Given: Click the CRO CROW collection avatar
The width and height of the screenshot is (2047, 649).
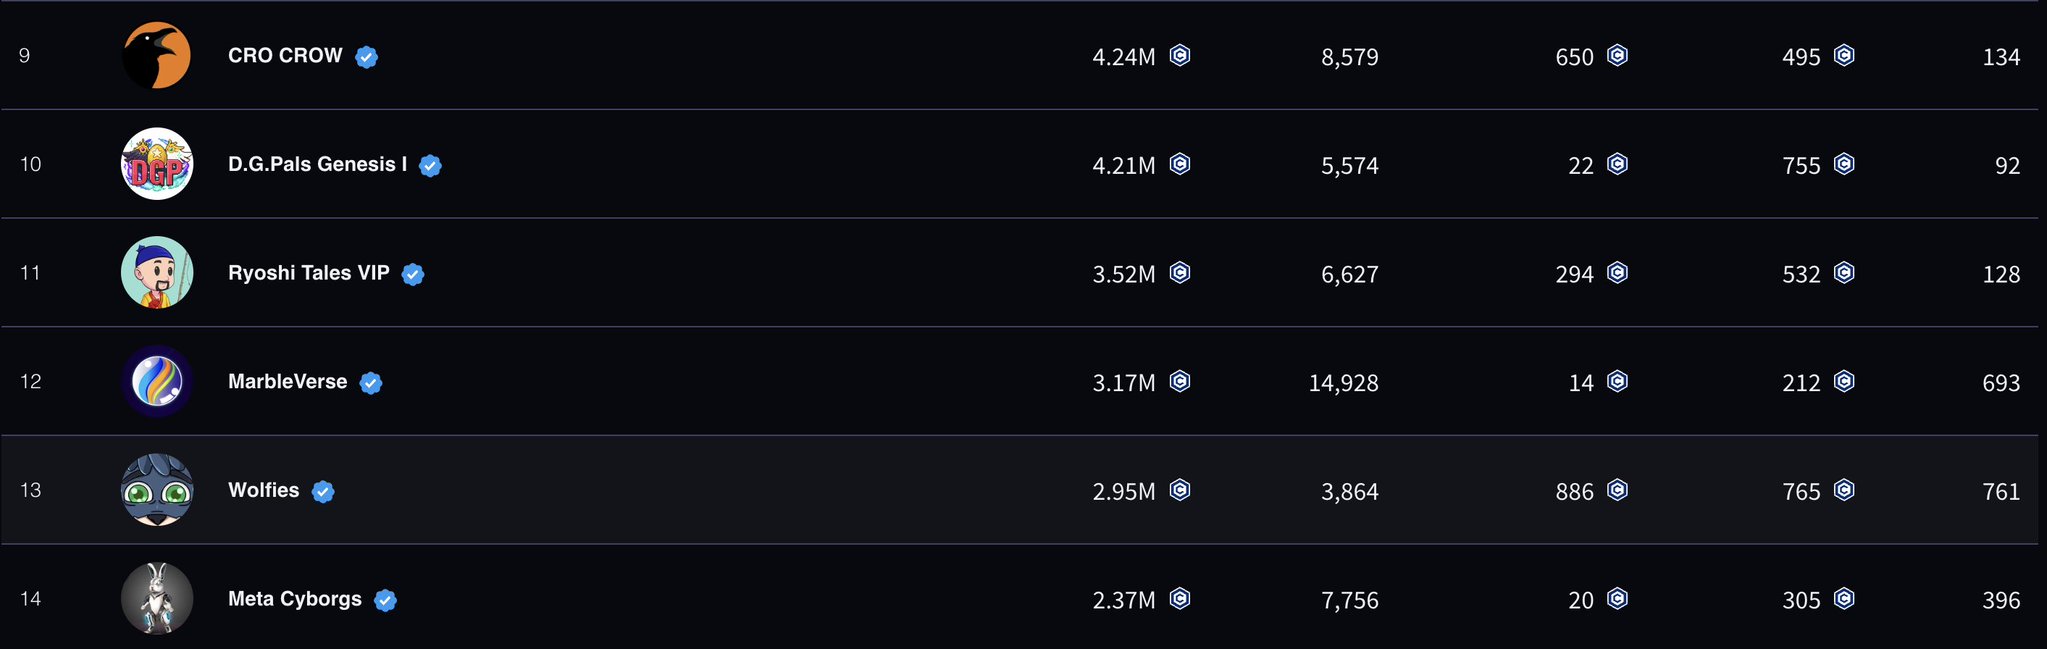Looking at the screenshot, I should [157, 56].
